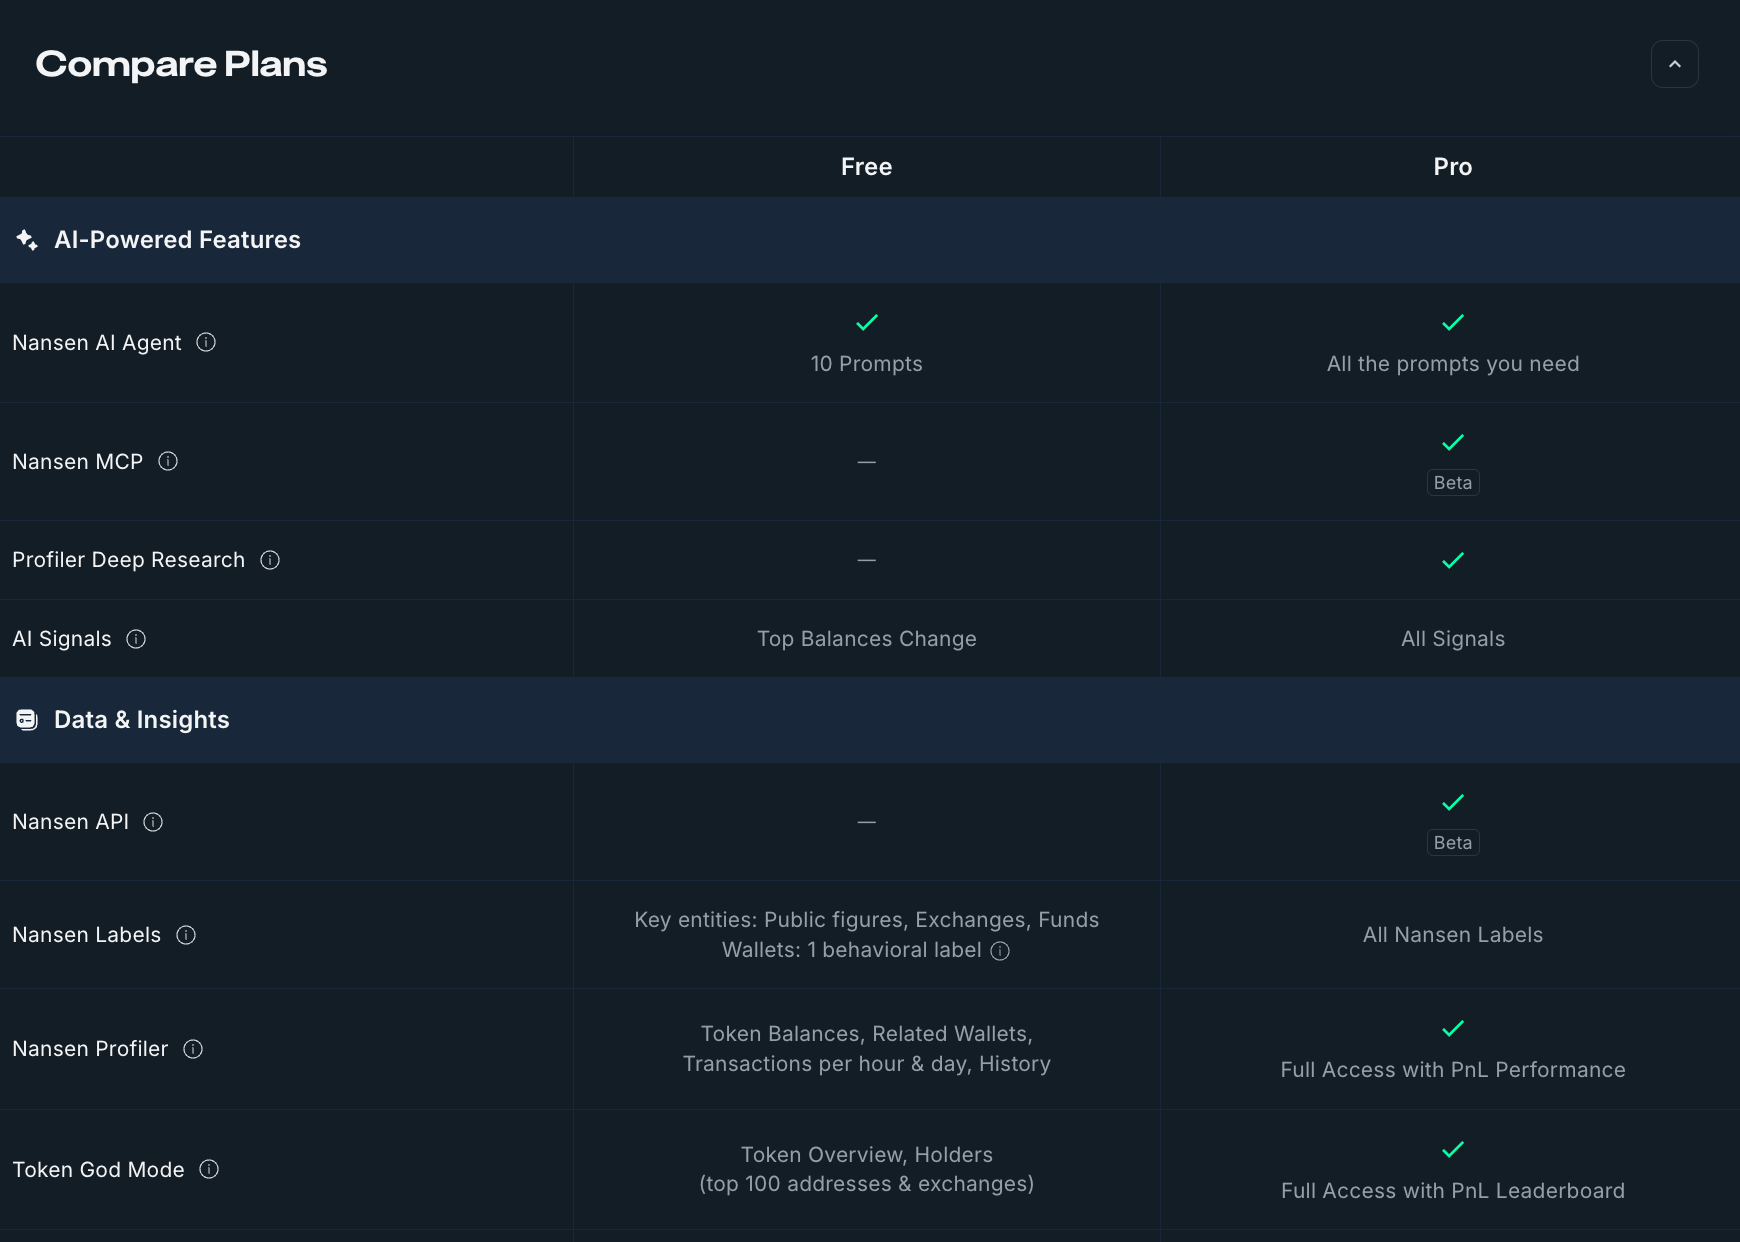
Task: Collapse the Data & Insights section
Action: click(142, 719)
